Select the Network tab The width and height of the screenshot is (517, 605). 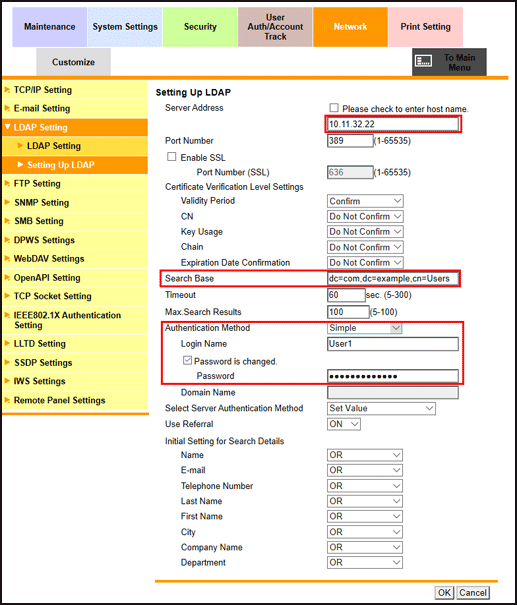(x=350, y=27)
